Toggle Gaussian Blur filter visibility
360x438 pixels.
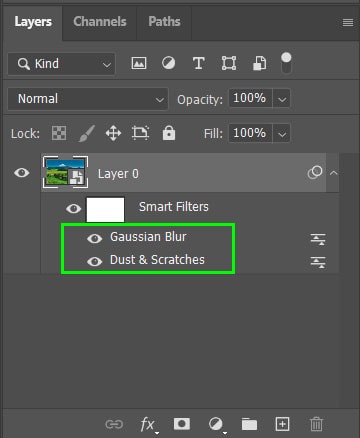tap(94, 238)
